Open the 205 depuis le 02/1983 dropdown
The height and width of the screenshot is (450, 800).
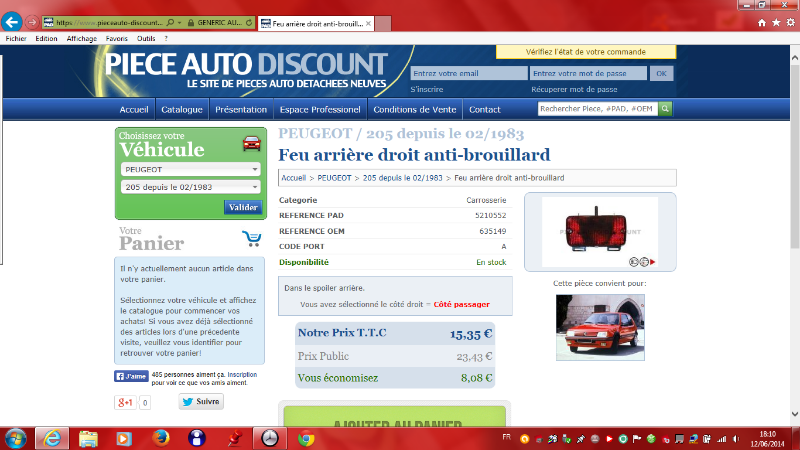click(x=191, y=187)
